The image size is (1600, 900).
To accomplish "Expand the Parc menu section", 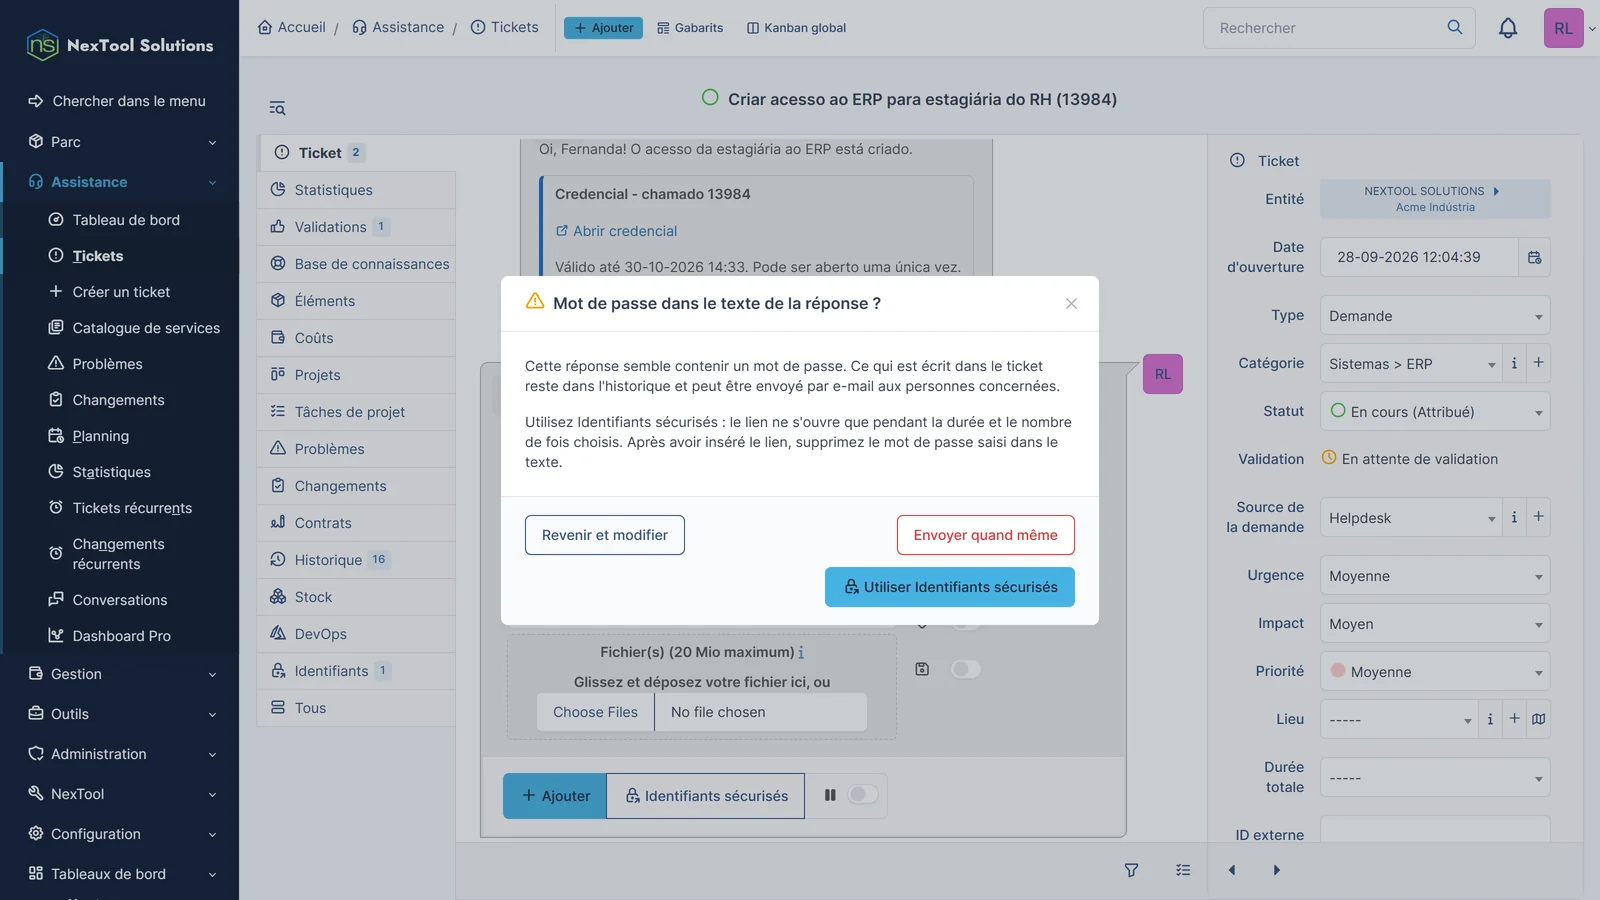I will pos(120,142).
